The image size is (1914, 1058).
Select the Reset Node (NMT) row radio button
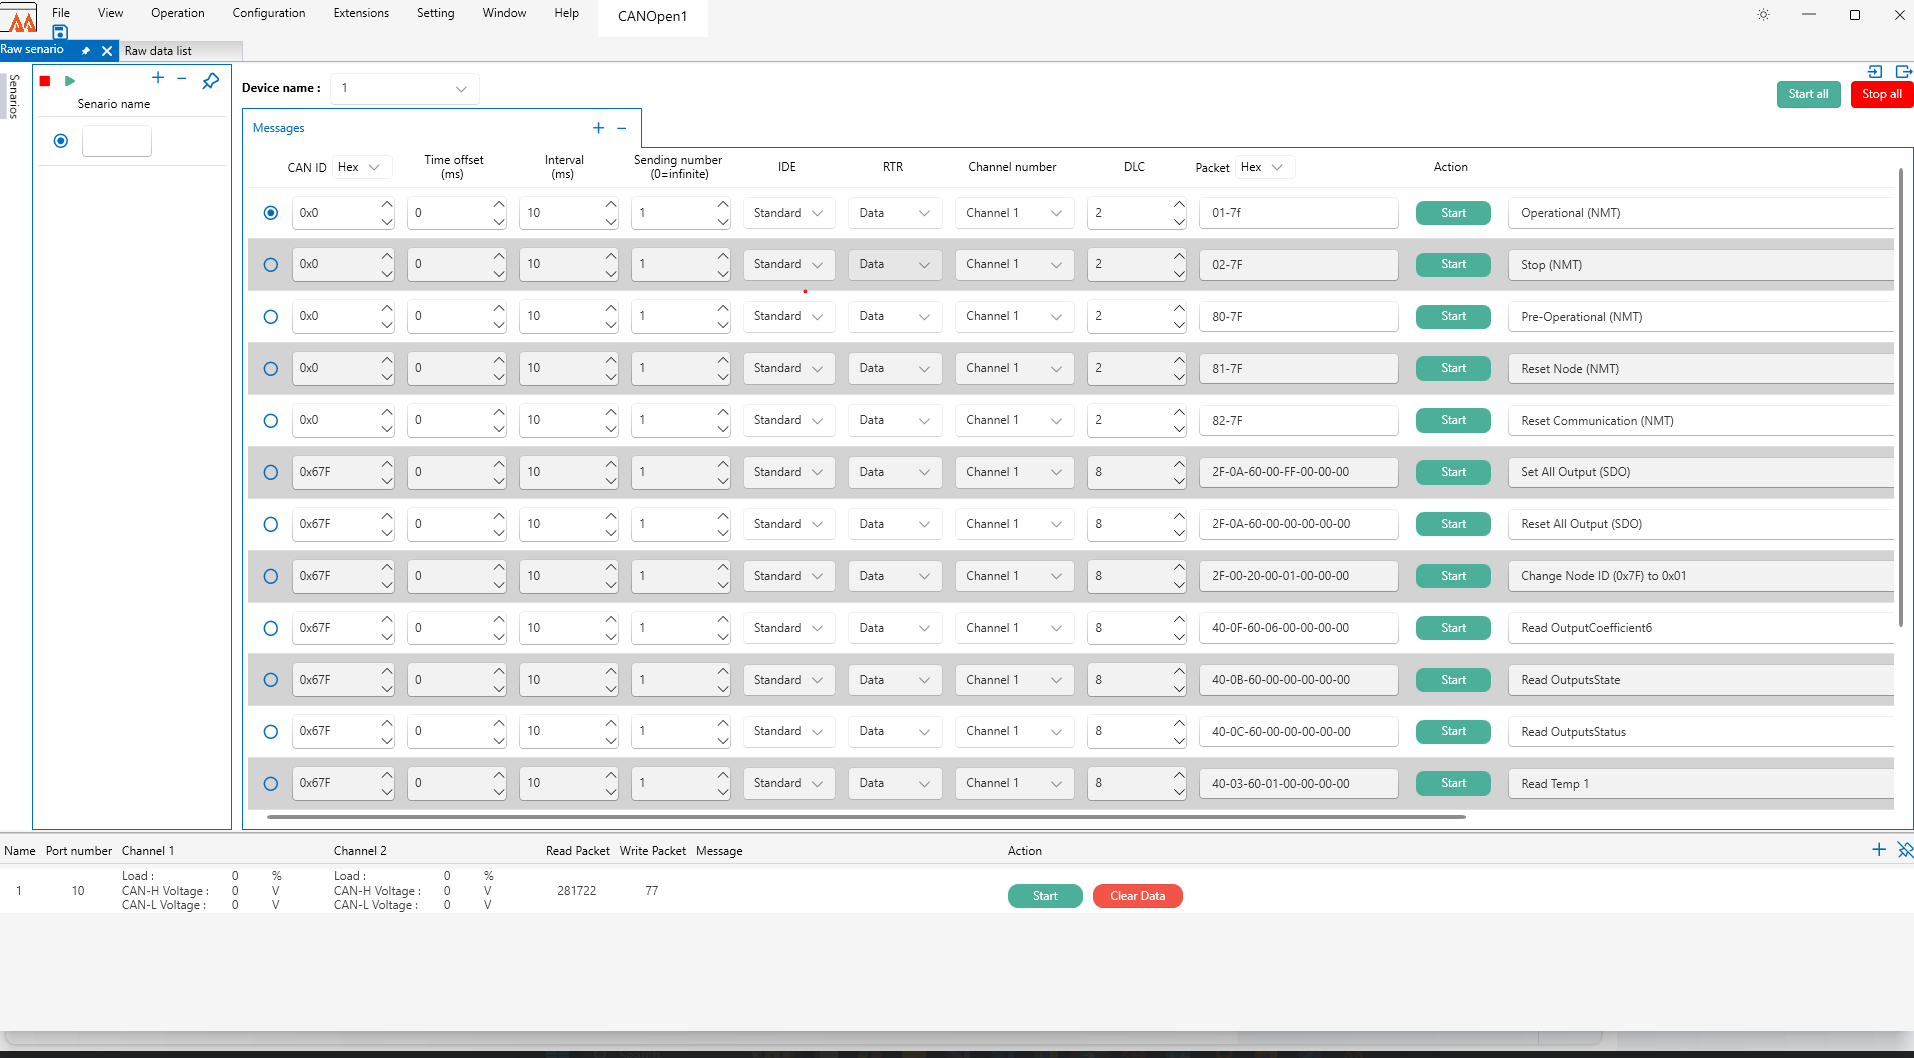(270, 369)
